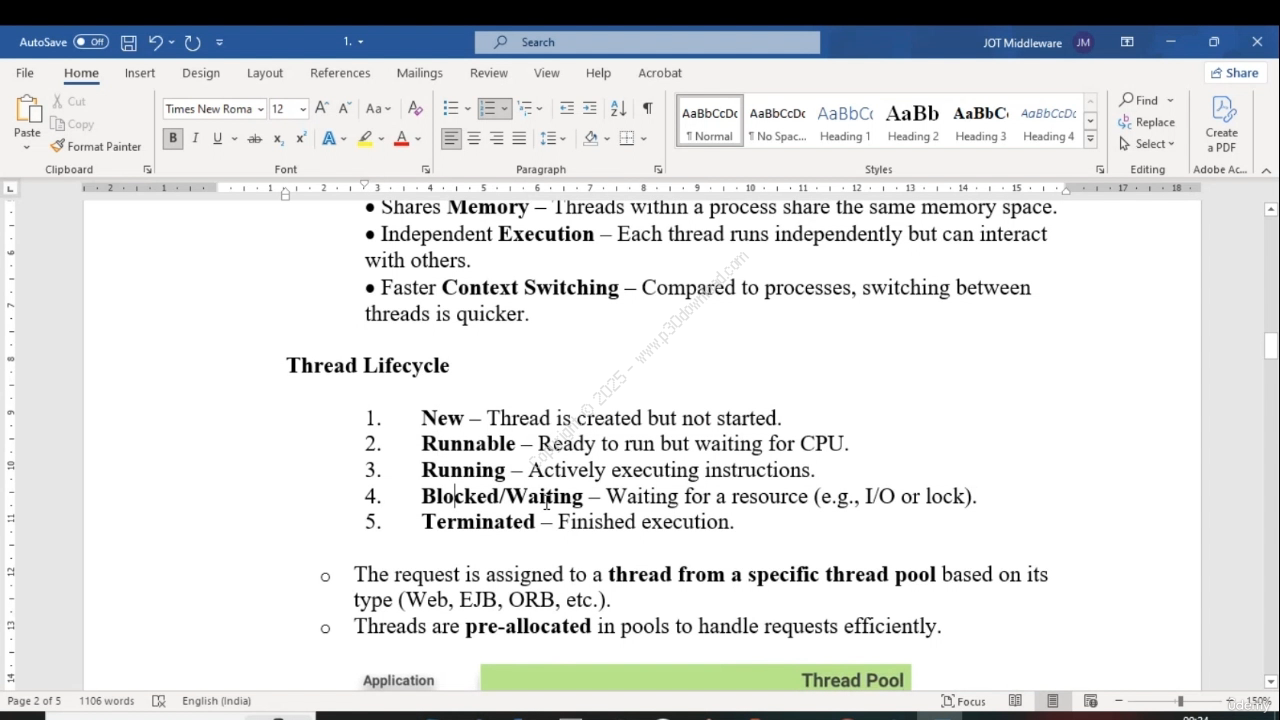Viewport: 1280px width, 720px height.
Task: Open the Paragraph dialog launcher
Action: point(658,170)
